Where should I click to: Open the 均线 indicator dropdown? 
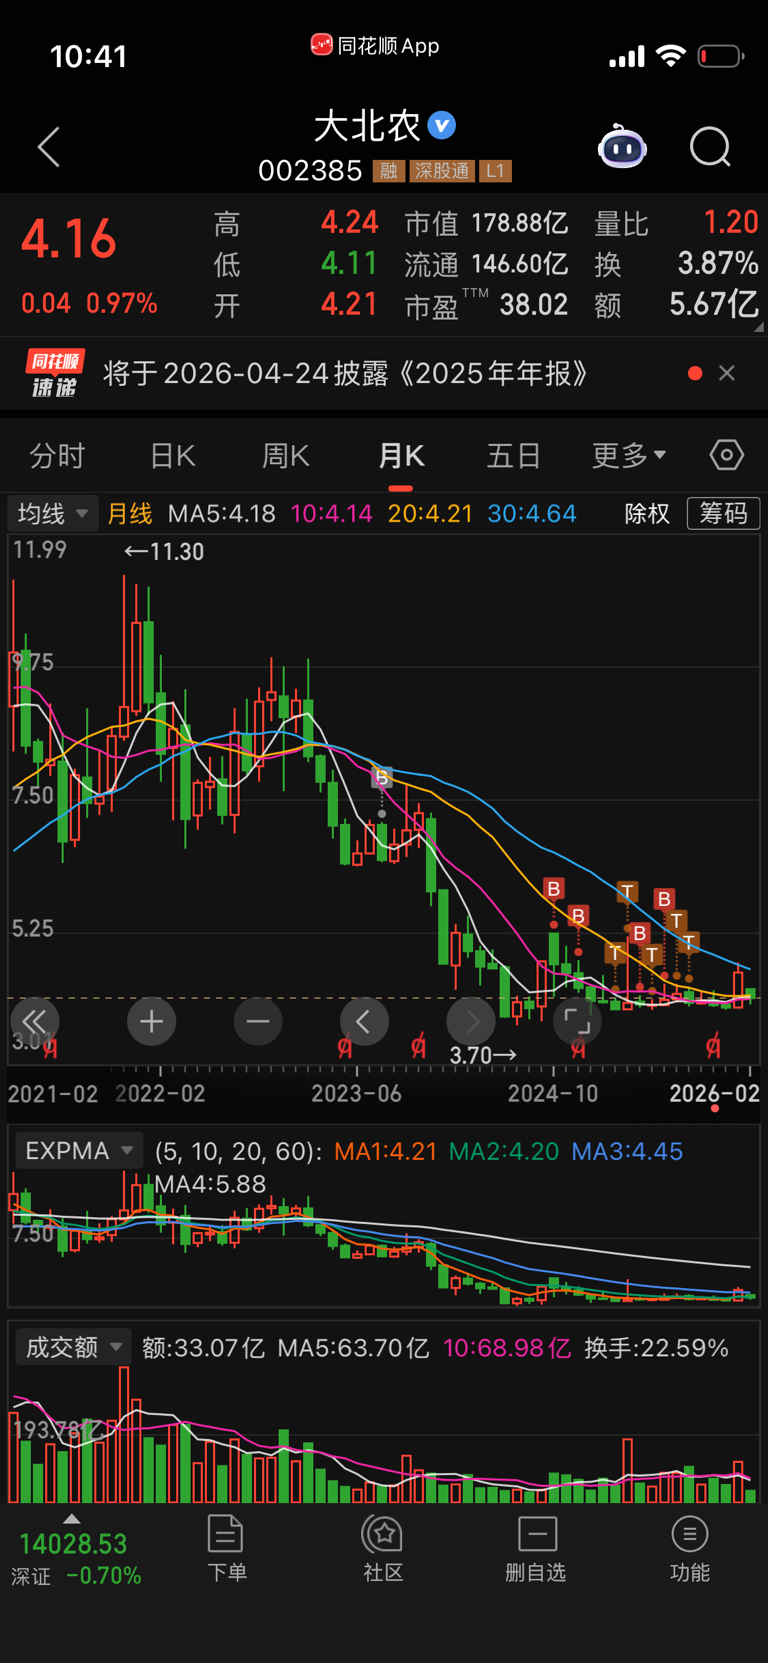[x=53, y=514]
